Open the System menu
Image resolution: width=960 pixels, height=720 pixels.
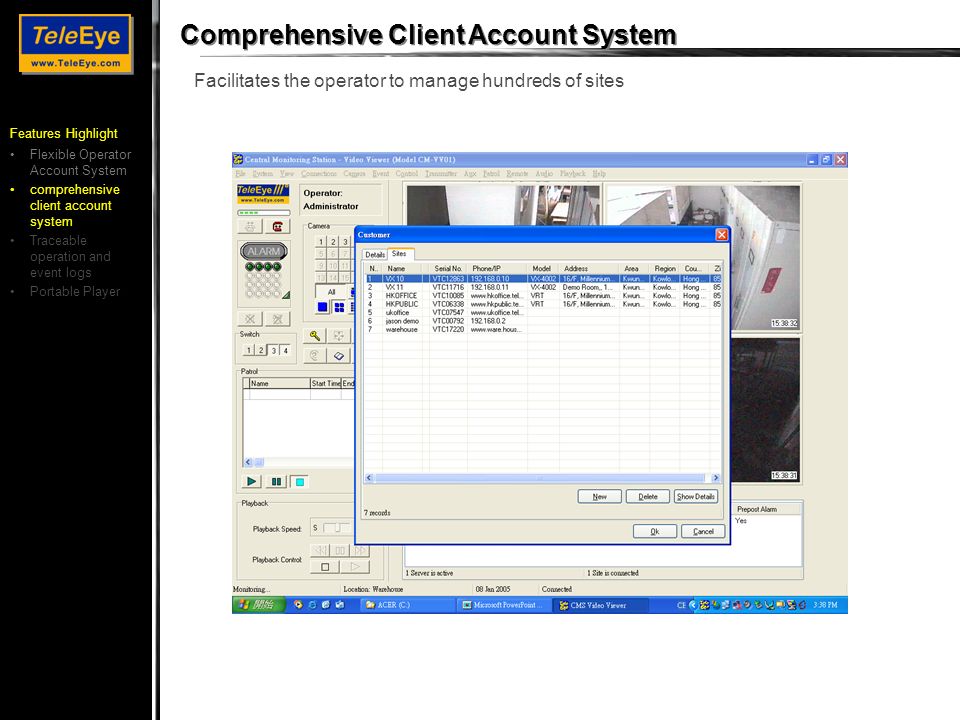point(263,174)
